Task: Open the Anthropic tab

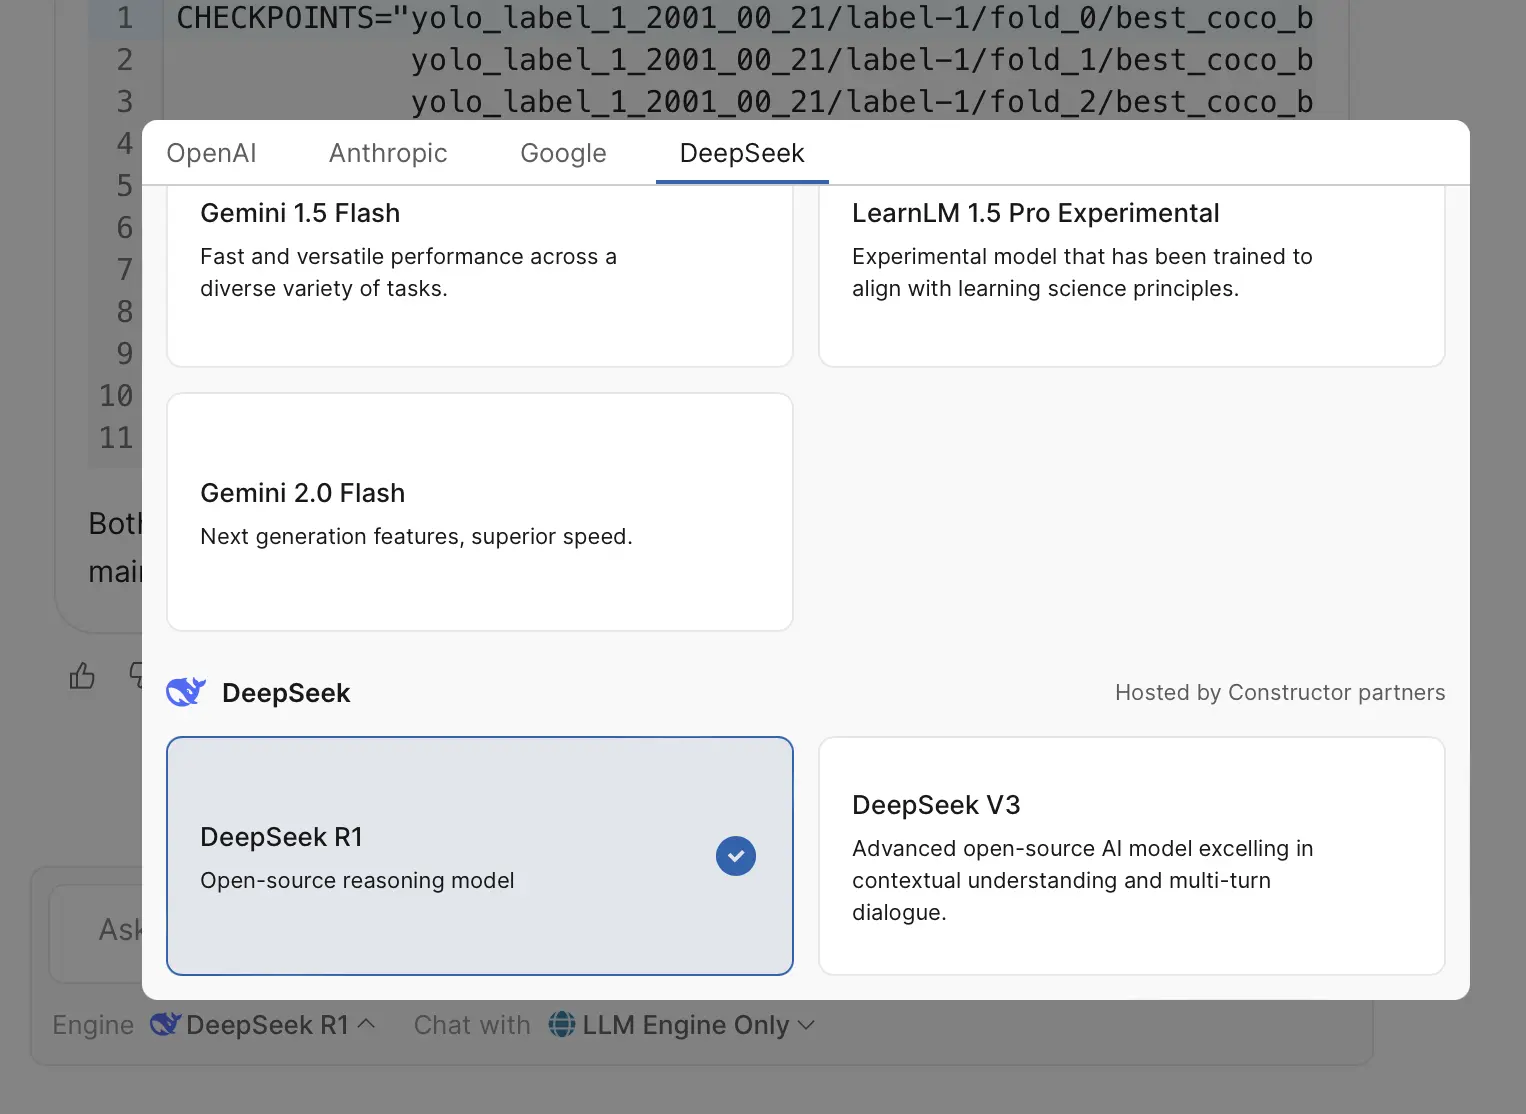Action: 388,153
